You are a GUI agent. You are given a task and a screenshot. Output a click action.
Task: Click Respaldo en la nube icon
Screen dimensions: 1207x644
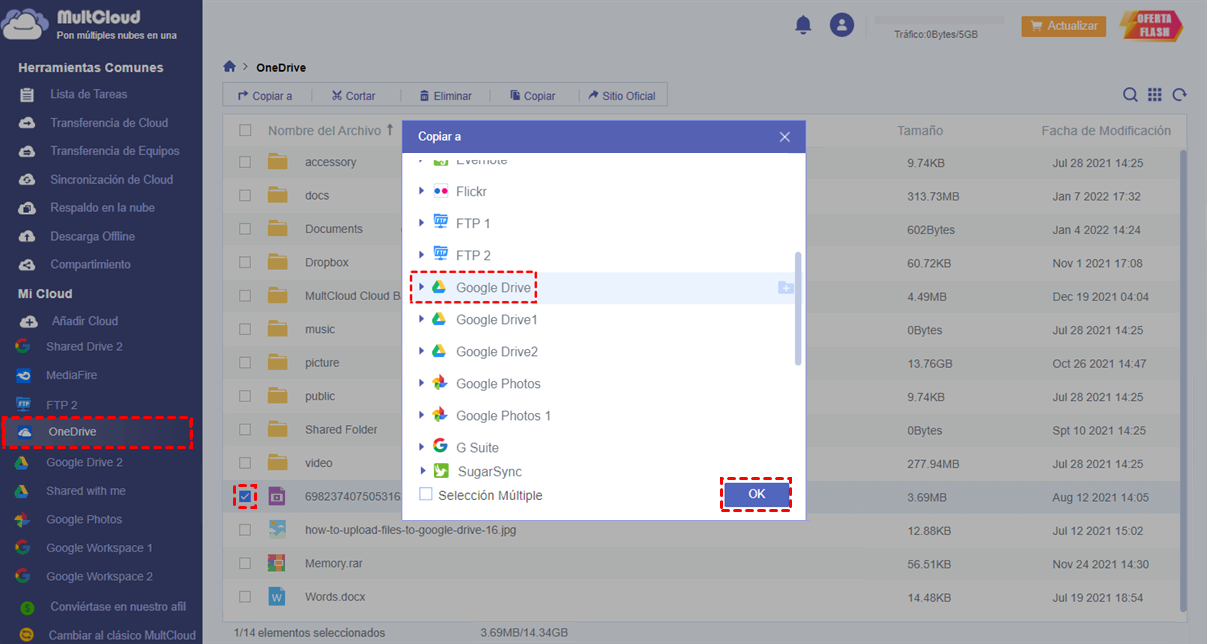(x=27, y=208)
